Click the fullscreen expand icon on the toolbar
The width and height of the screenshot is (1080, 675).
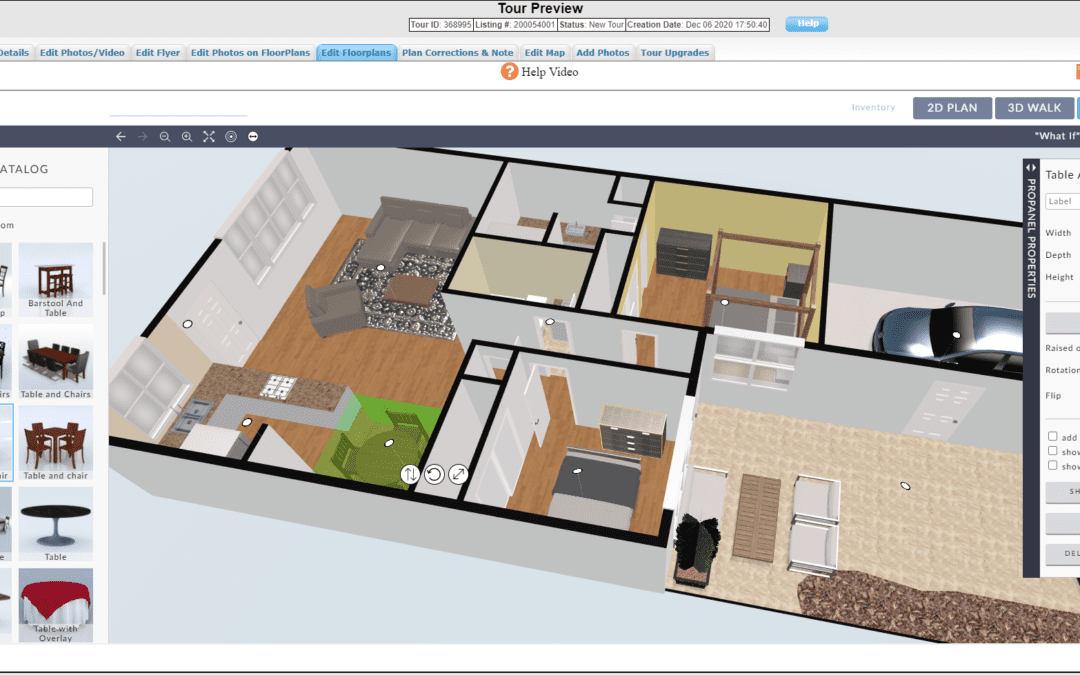click(208, 137)
